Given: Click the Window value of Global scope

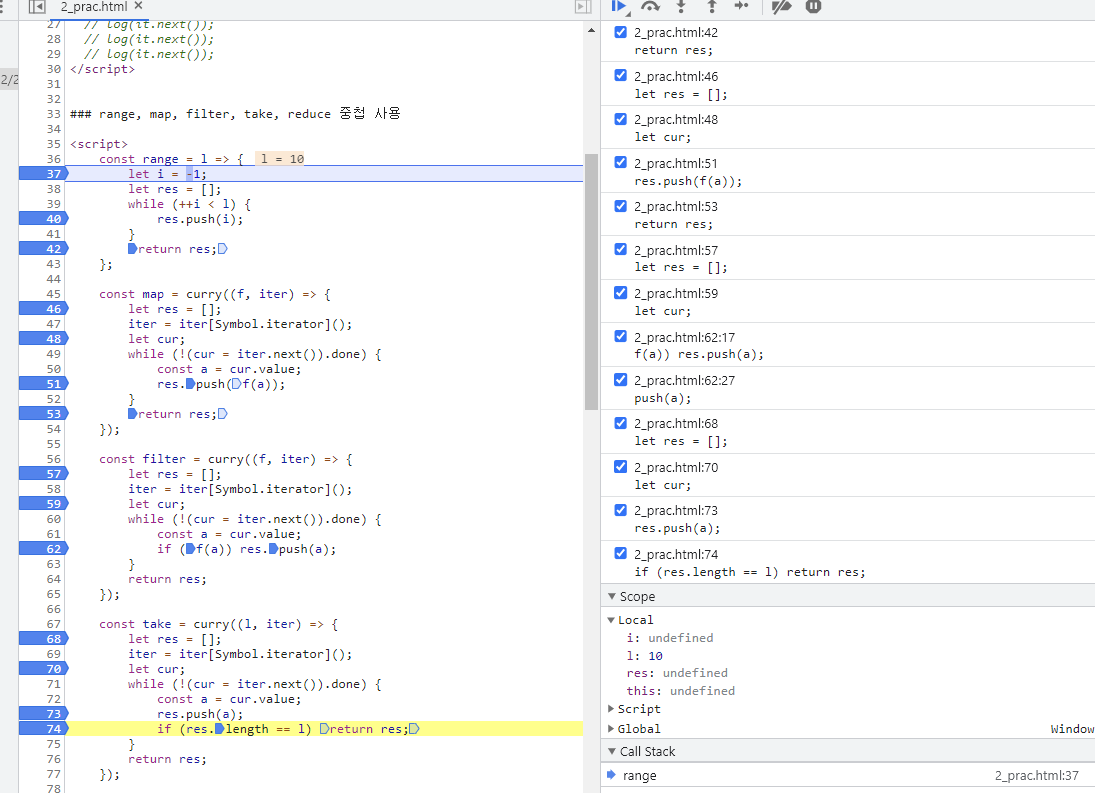Looking at the screenshot, I should [1072, 729].
